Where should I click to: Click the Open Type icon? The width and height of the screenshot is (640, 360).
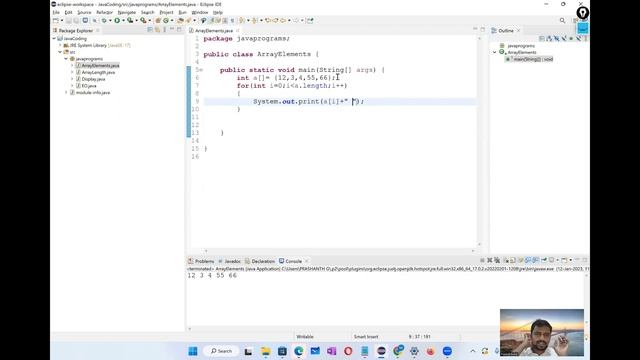[180, 20]
